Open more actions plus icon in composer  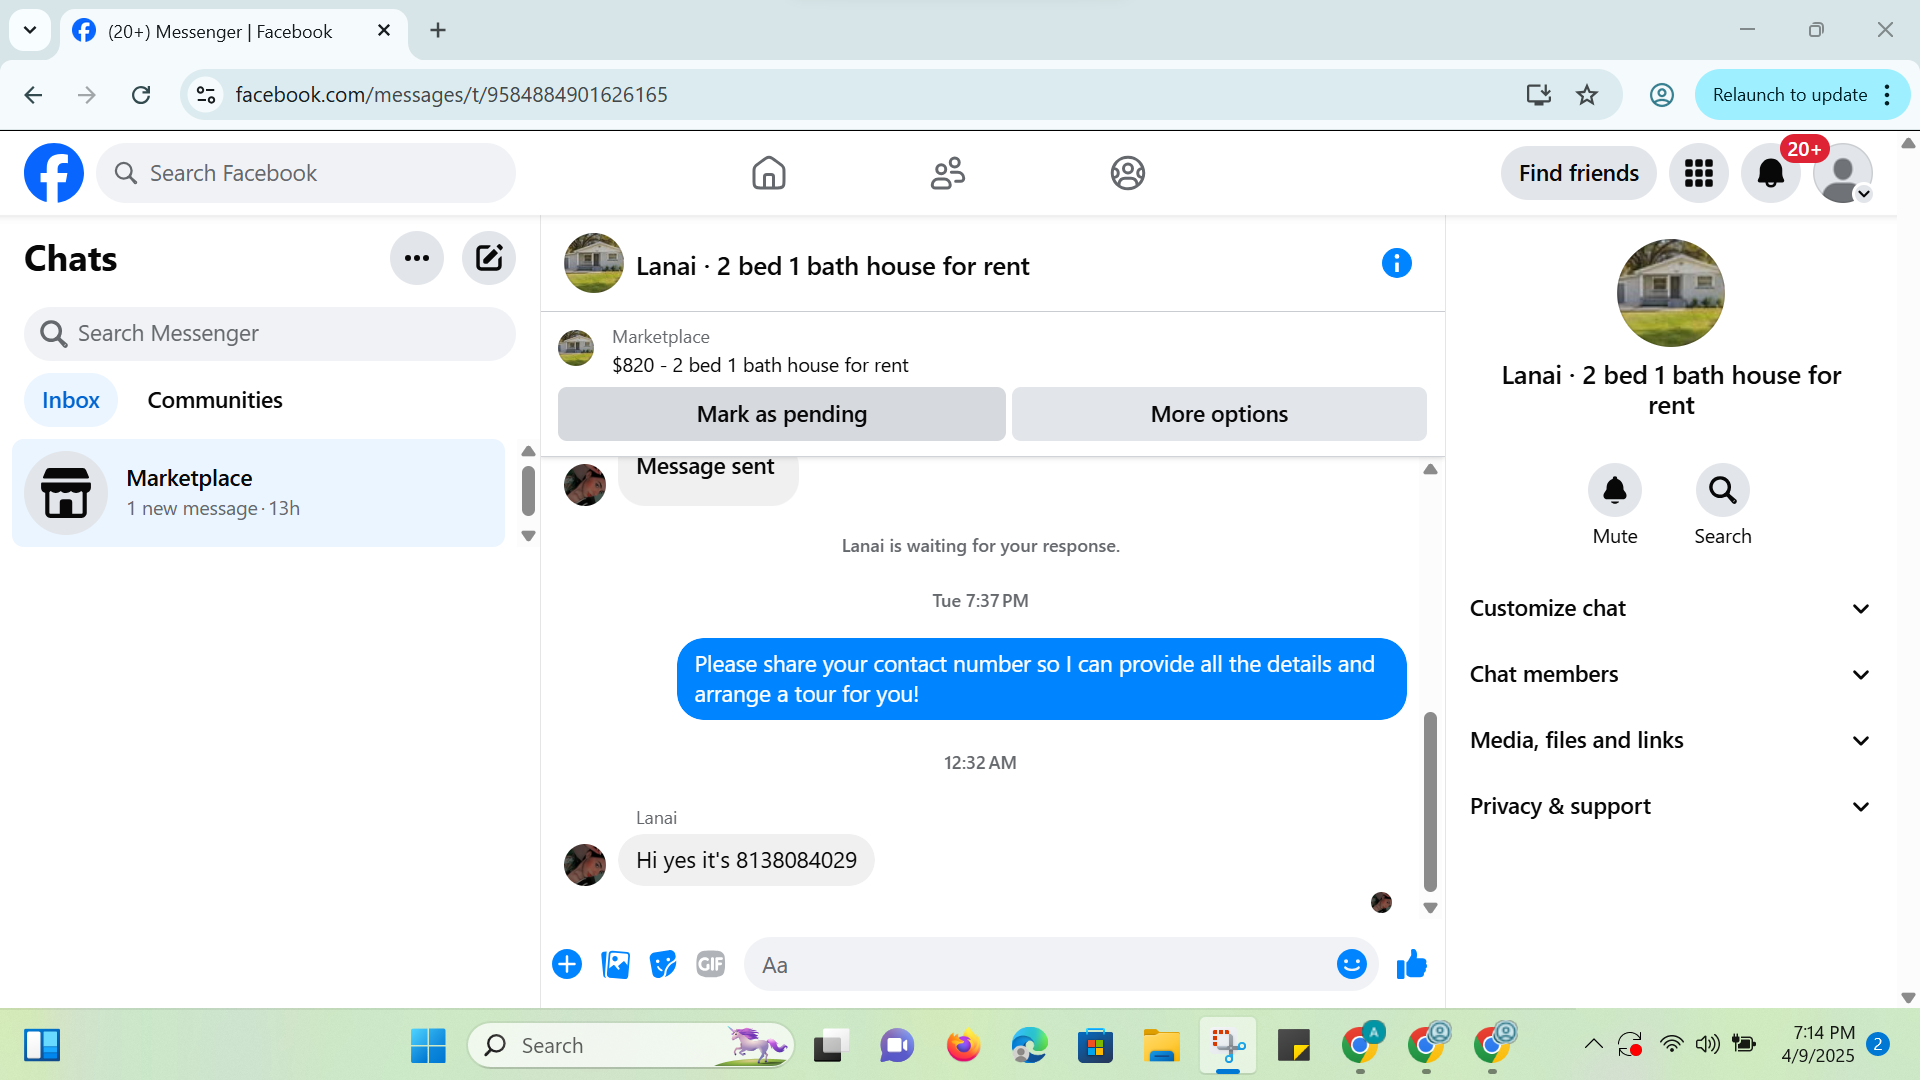pos(567,964)
